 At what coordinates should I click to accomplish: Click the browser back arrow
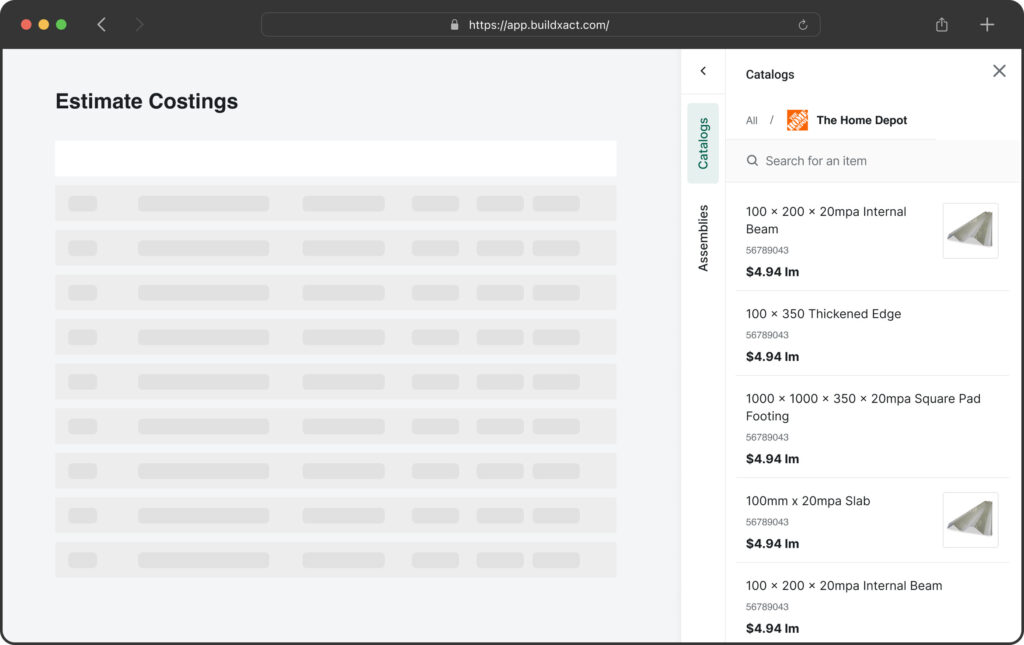pos(101,25)
